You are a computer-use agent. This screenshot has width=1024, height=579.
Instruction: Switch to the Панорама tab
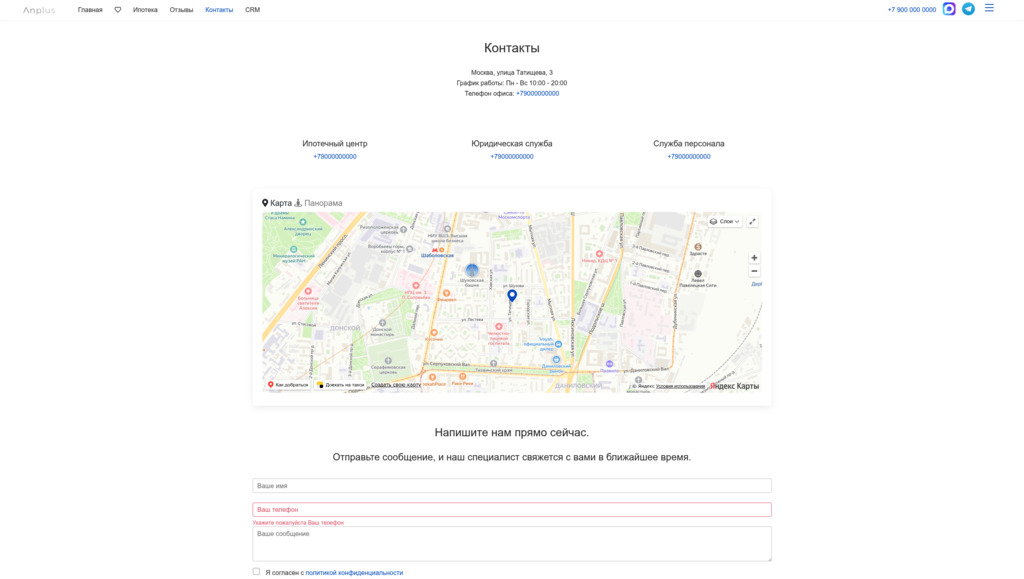318,203
